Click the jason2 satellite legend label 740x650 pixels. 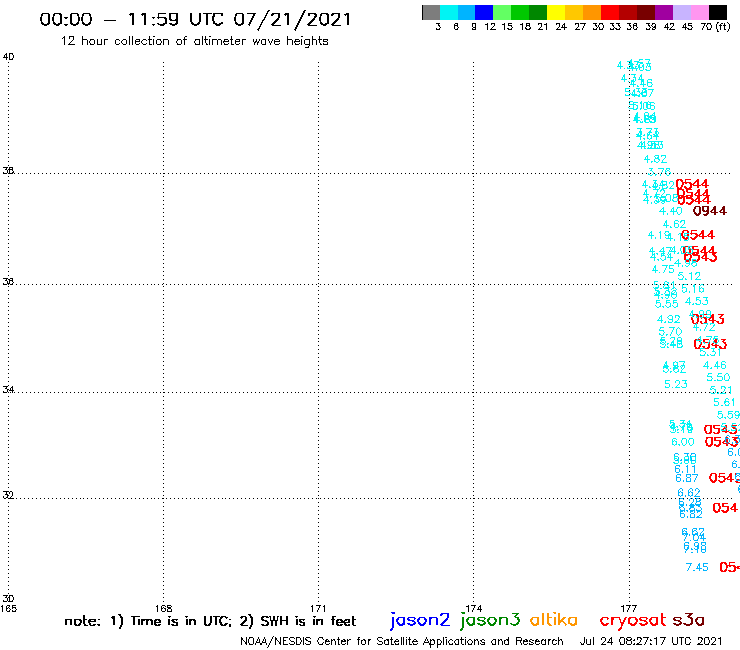point(420,620)
